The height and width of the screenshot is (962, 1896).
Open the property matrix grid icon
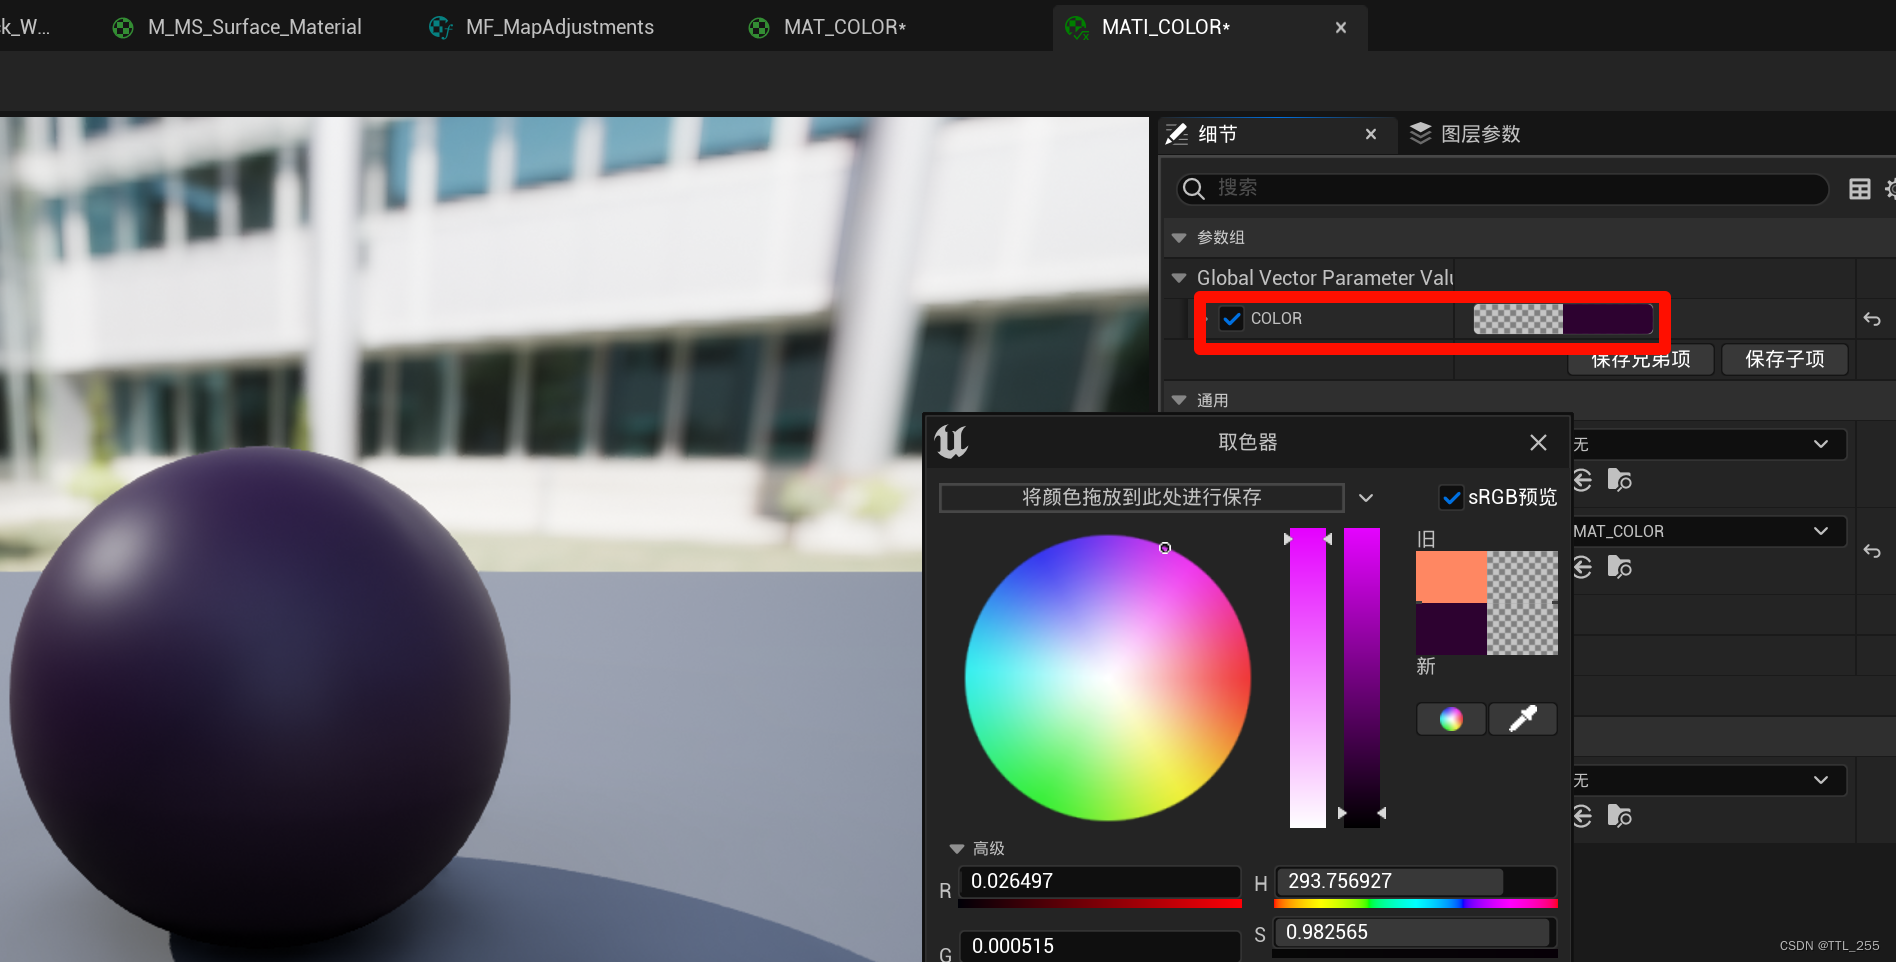pyautogui.click(x=1860, y=189)
